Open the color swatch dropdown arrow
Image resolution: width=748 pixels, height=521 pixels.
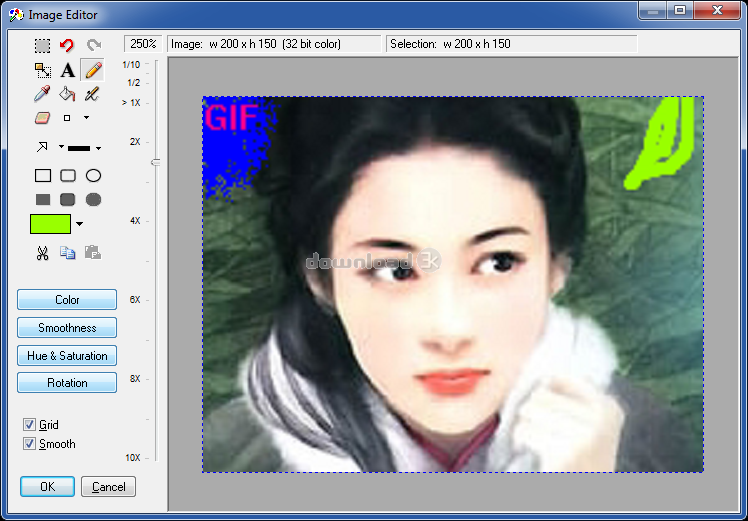pyautogui.click(x=80, y=224)
